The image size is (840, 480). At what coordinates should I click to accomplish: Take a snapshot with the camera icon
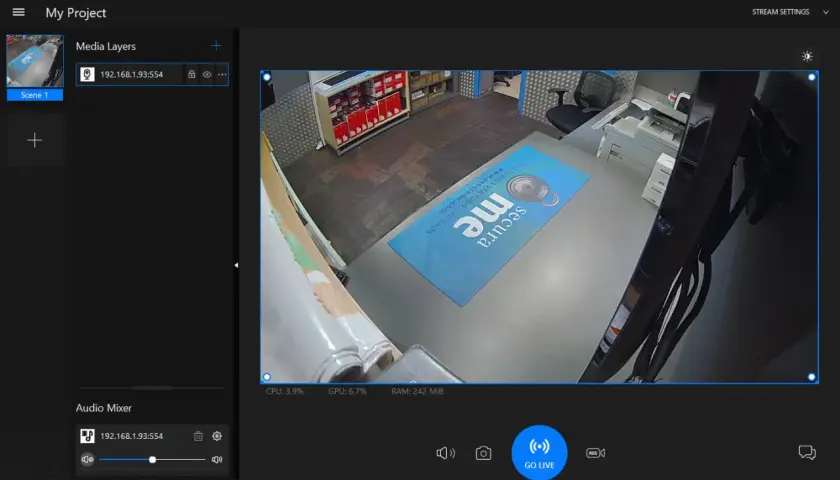[x=483, y=453]
